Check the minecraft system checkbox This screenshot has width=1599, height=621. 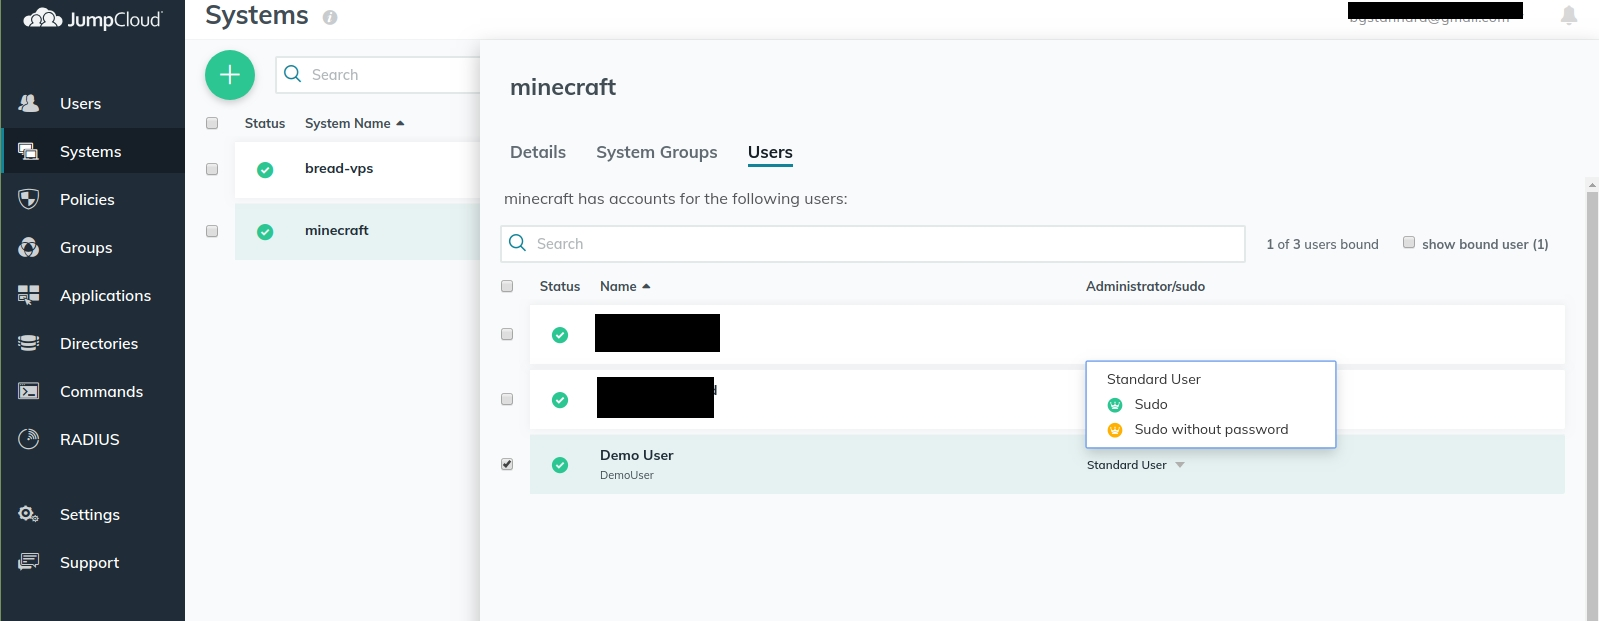click(212, 231)
